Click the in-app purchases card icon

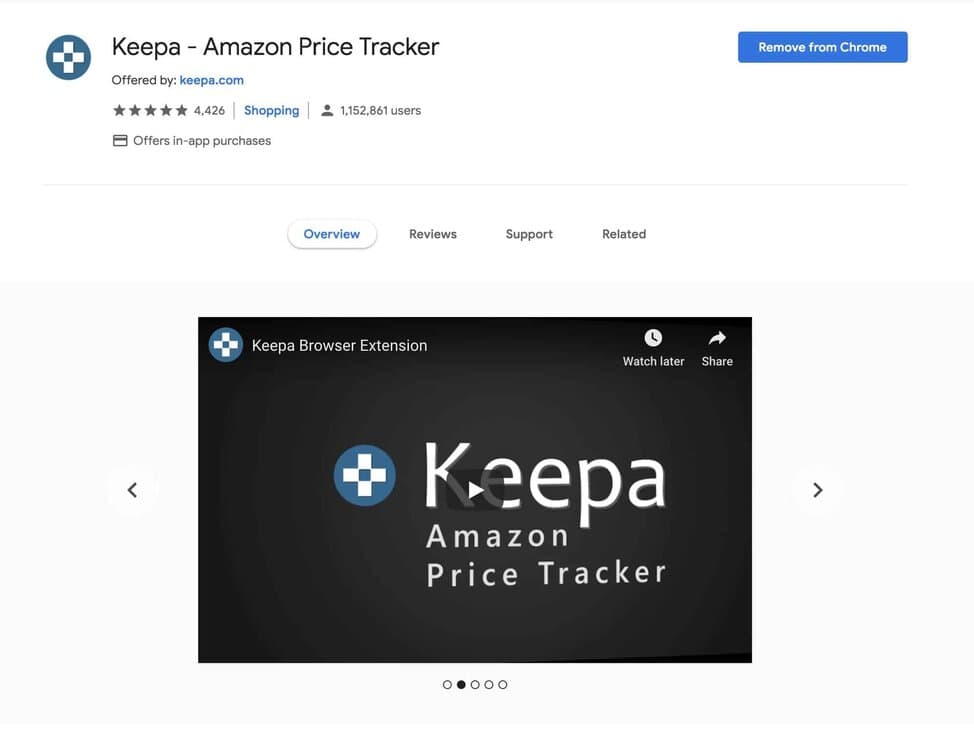pos(120,141)
